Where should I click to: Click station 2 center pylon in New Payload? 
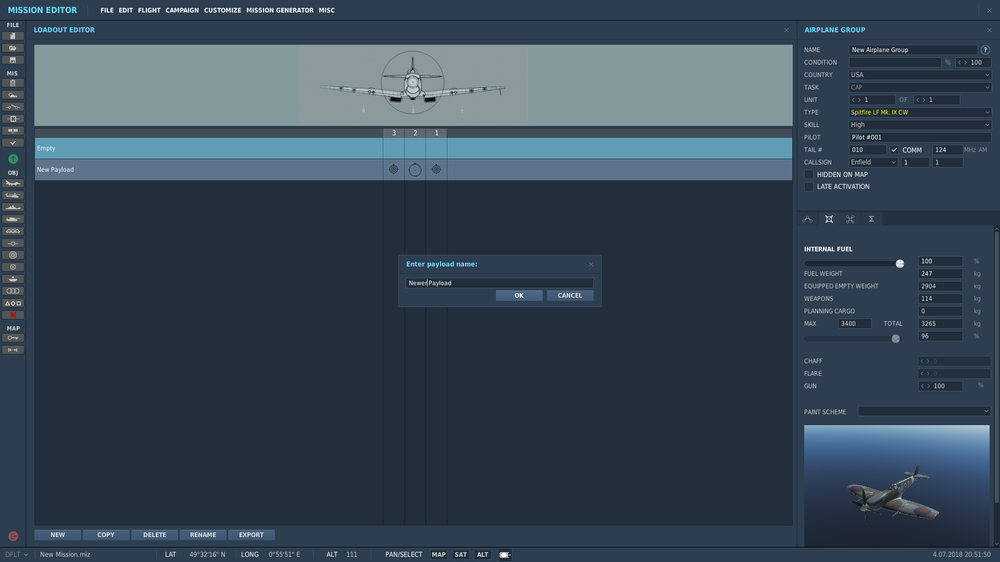click(x=415, y=170)
